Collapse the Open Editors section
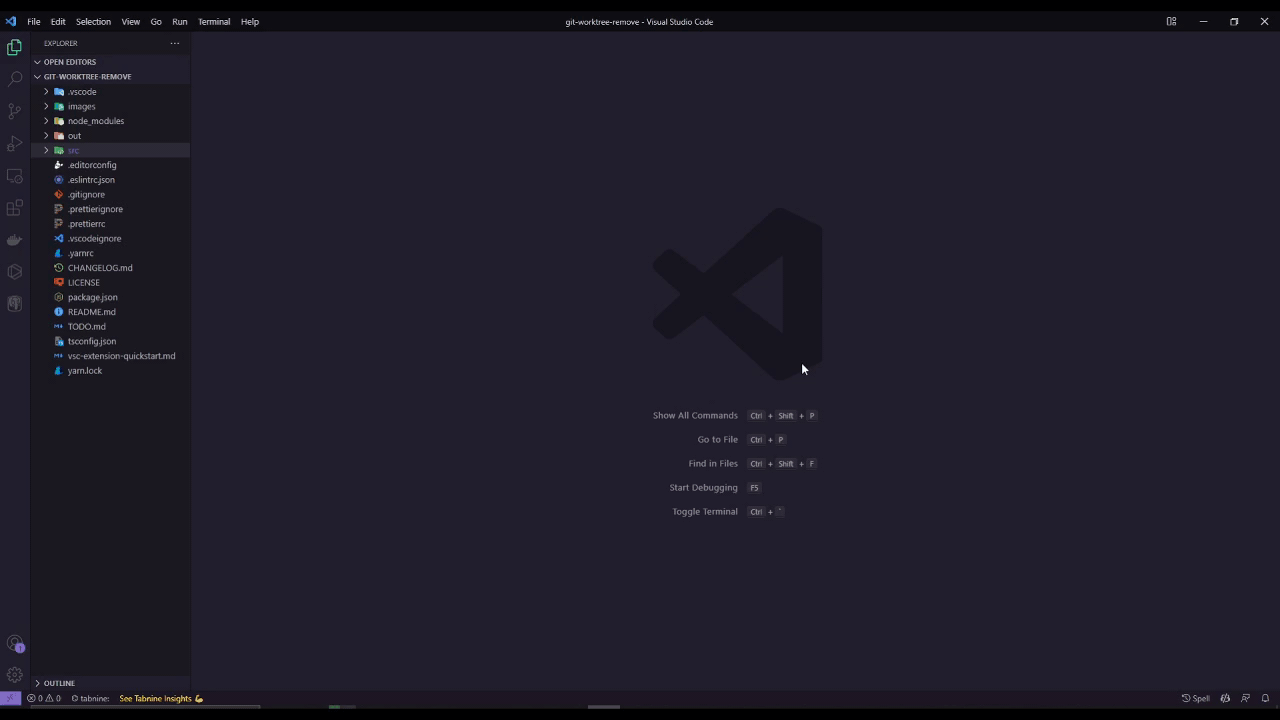 coord(110,62)
